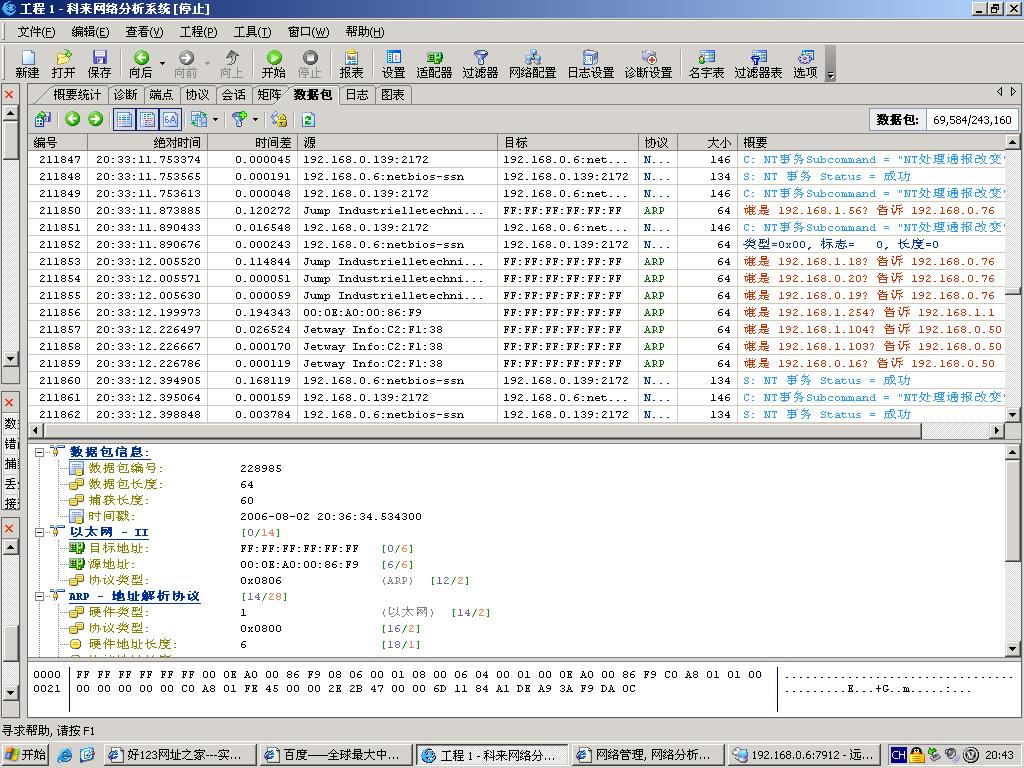Click the 过滤器 (Filter) funnel icon

[480, 63]
